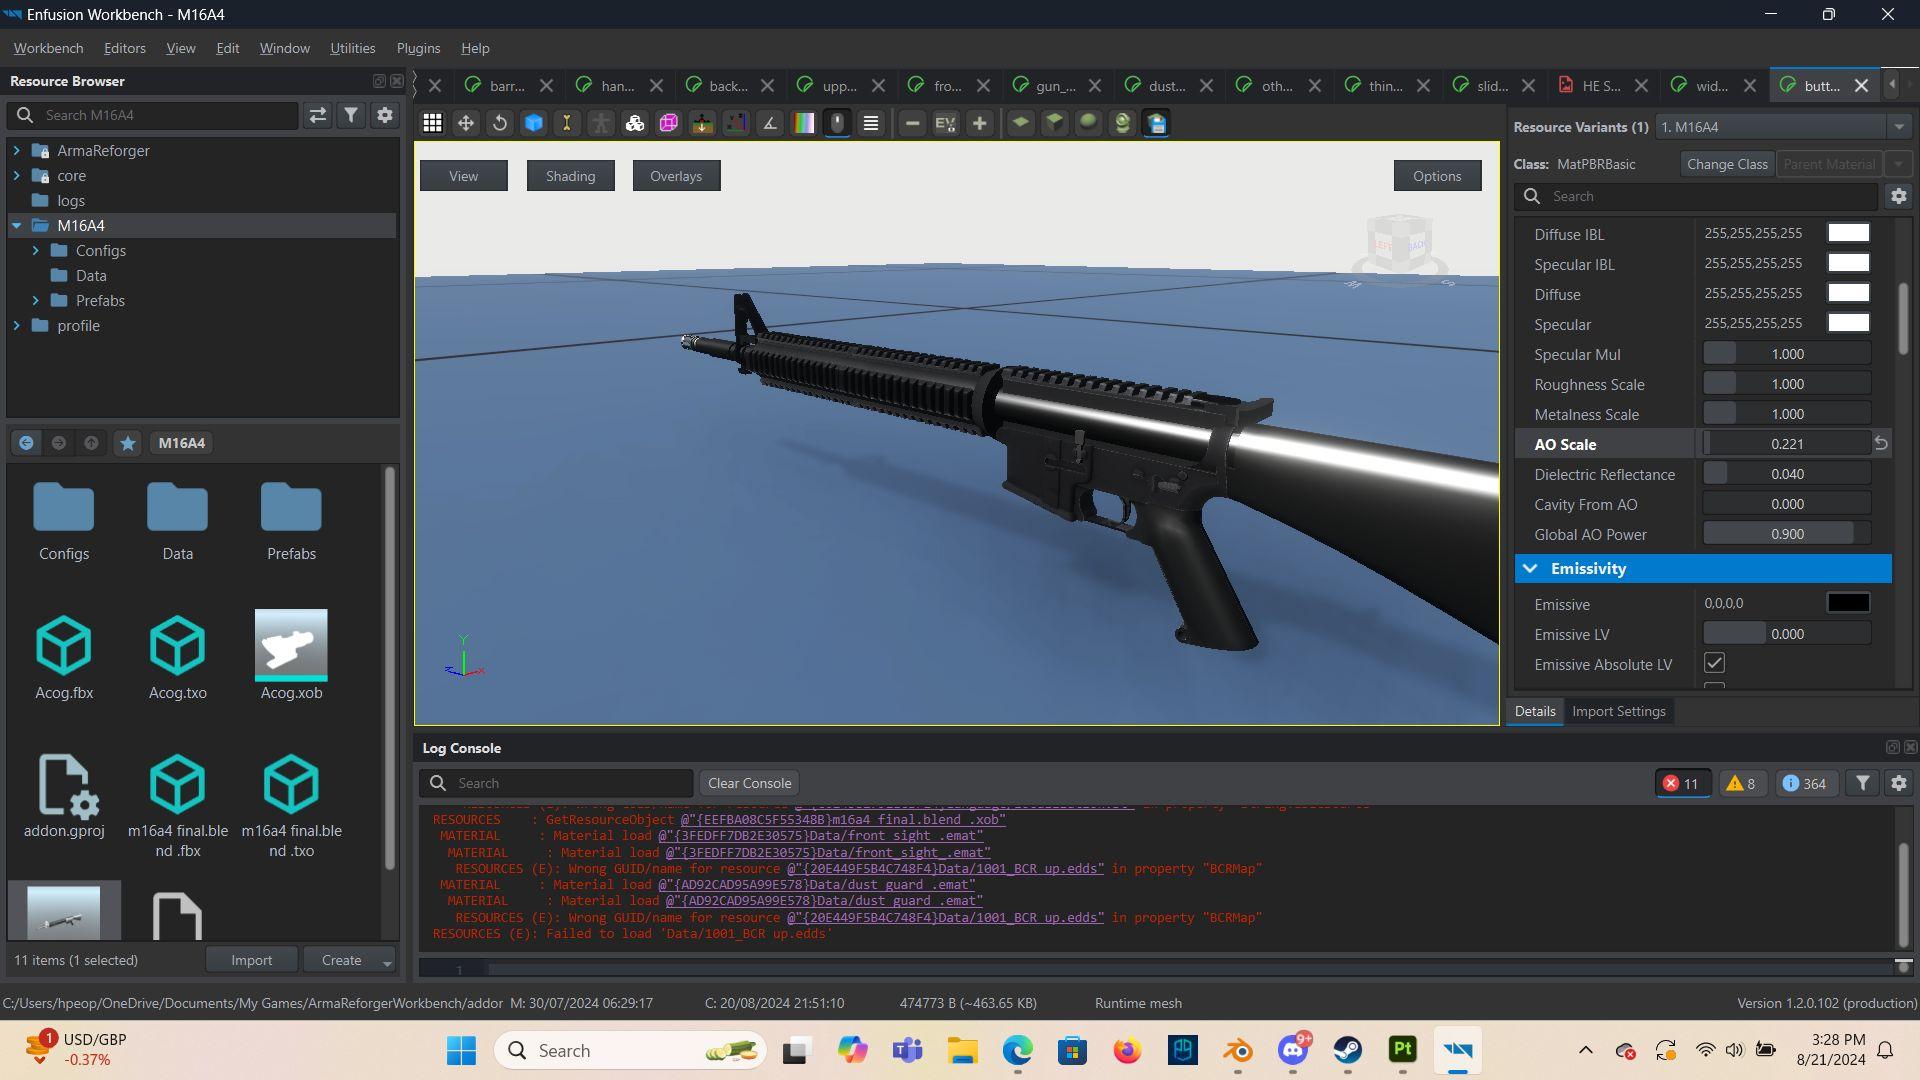Select the green cube preview icon
This screenshot has height=1080, width=1920.
click(x=1054, y=123)
